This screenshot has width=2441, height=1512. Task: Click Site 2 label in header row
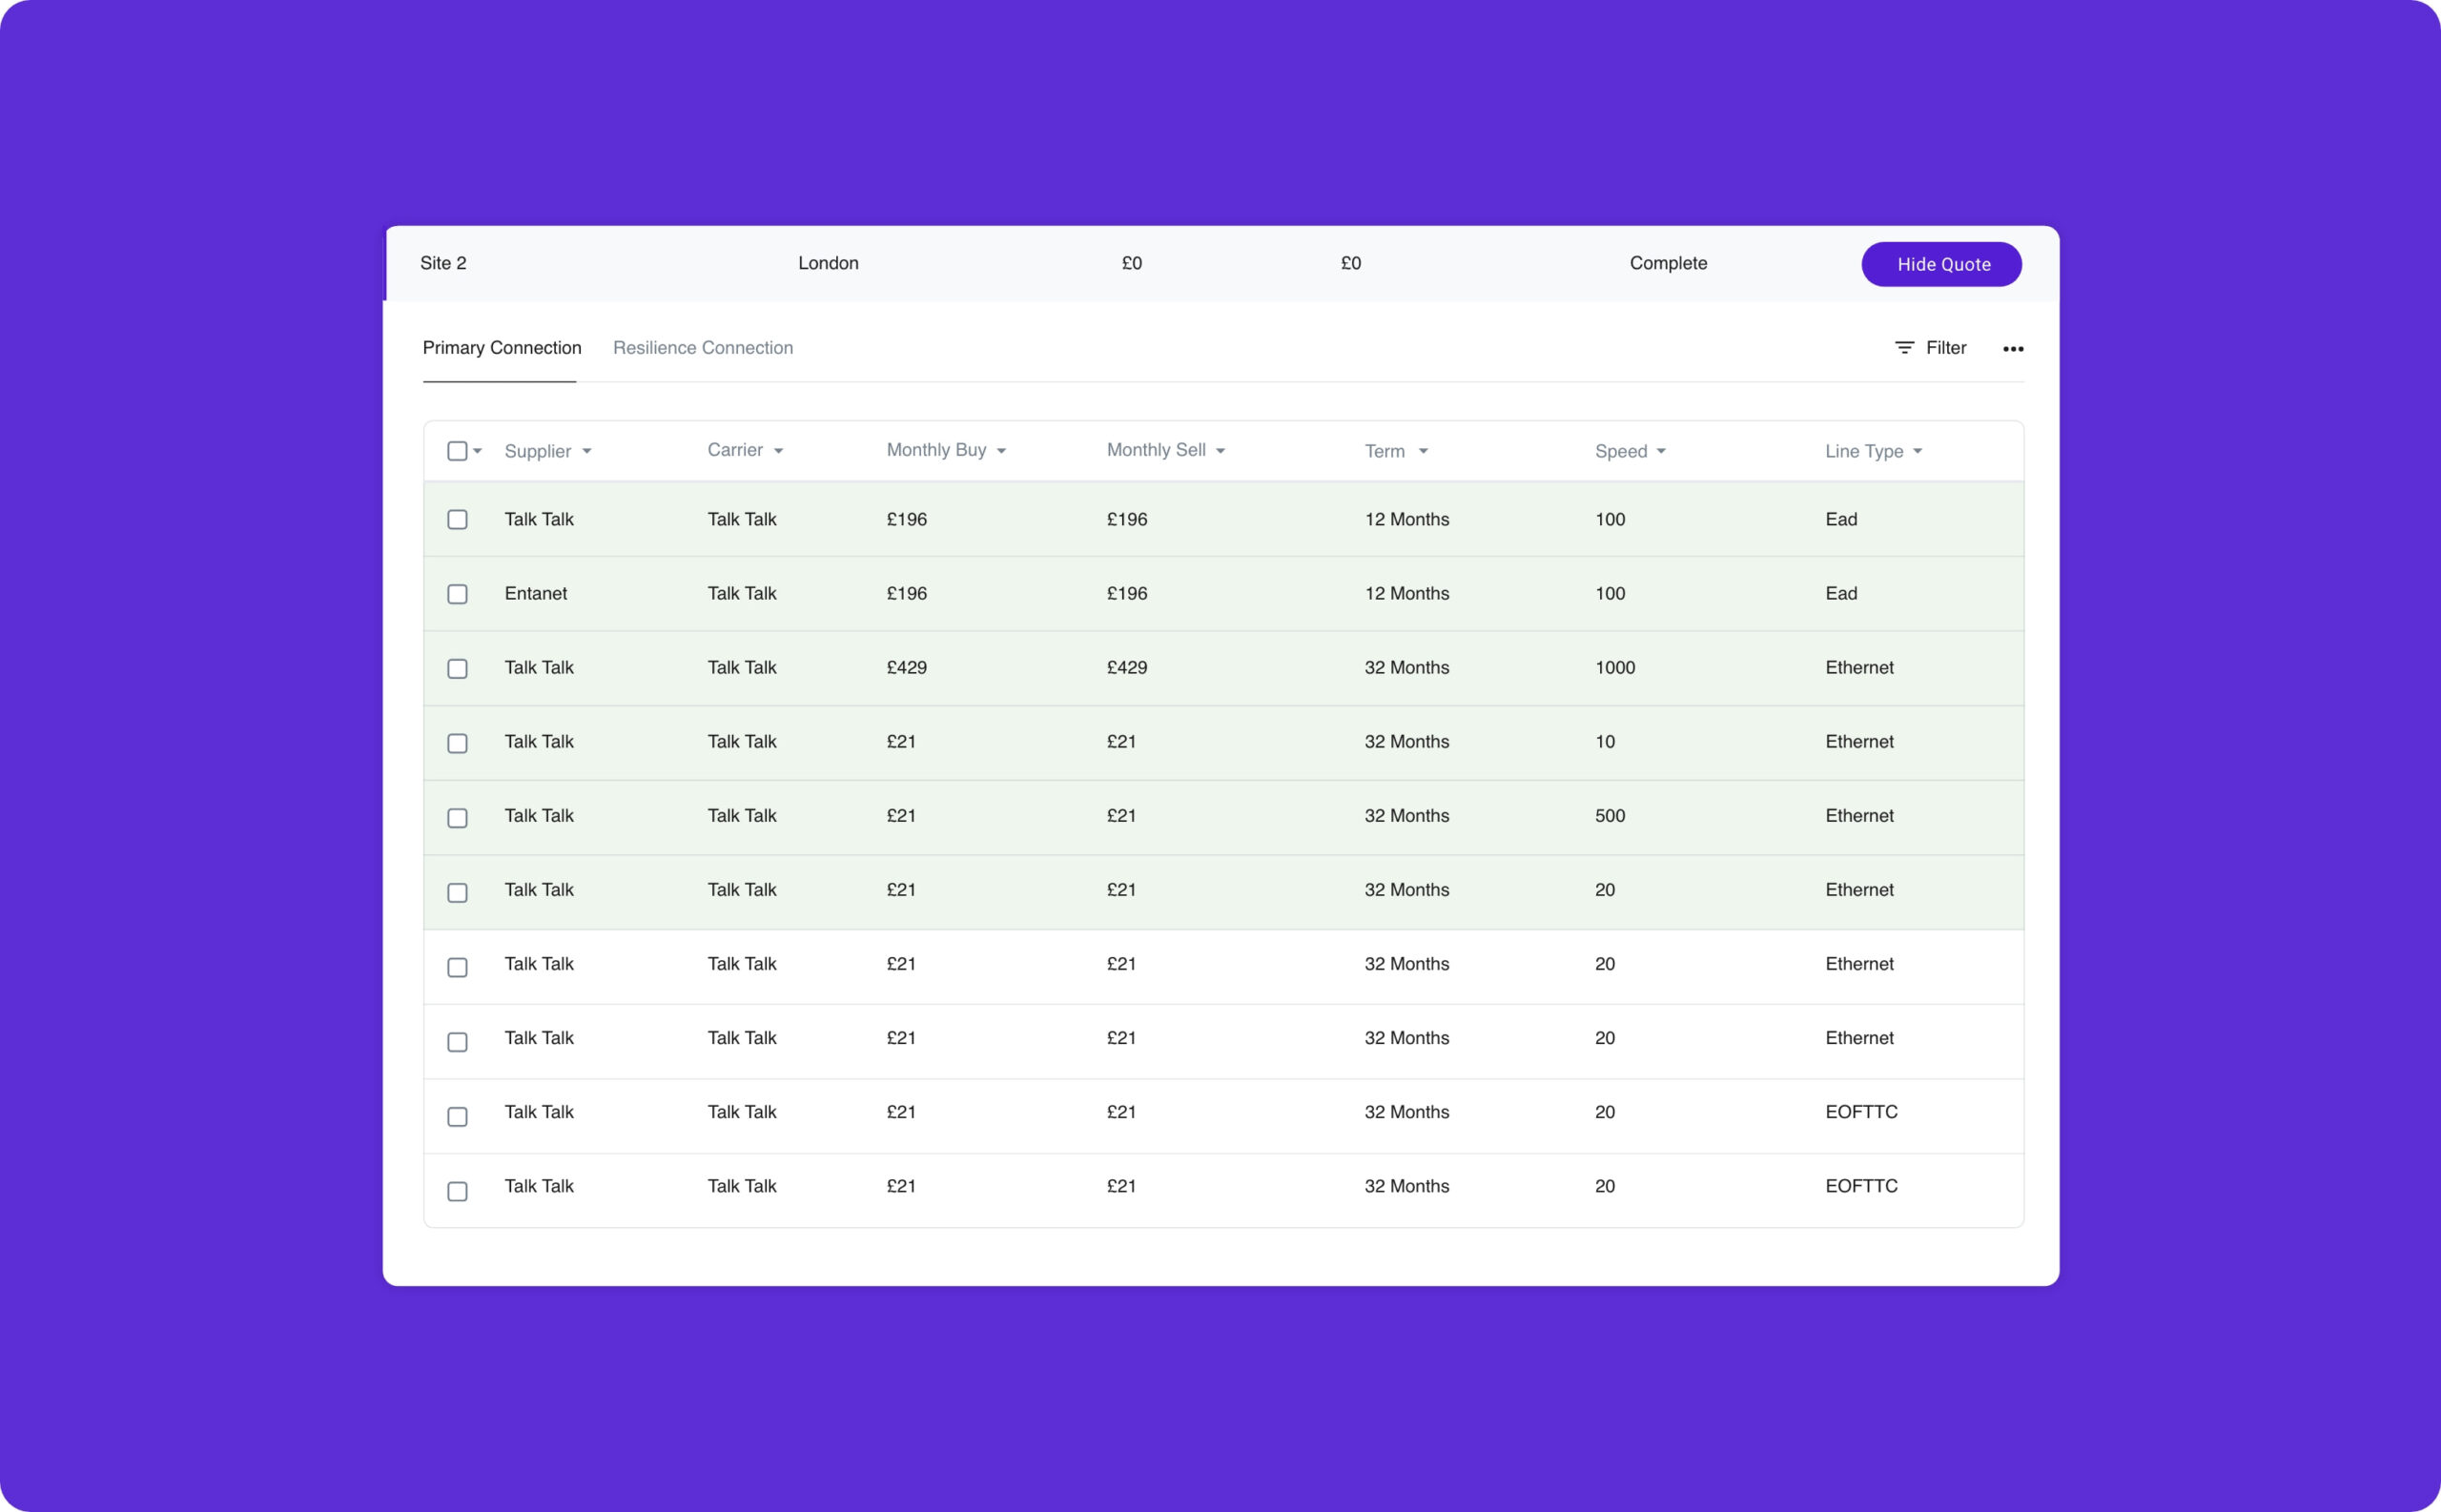click(x=443, y=263)
